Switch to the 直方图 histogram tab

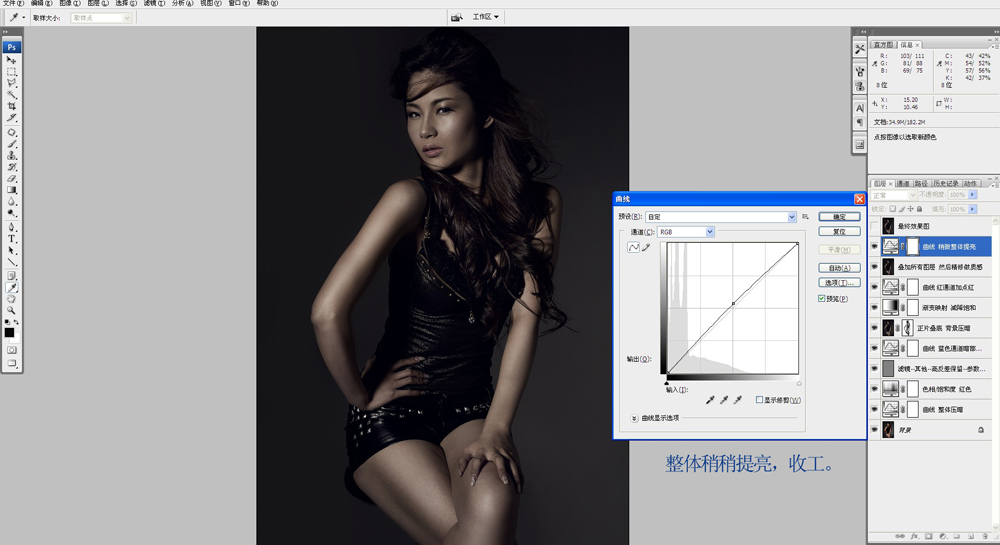pos(883,45)
